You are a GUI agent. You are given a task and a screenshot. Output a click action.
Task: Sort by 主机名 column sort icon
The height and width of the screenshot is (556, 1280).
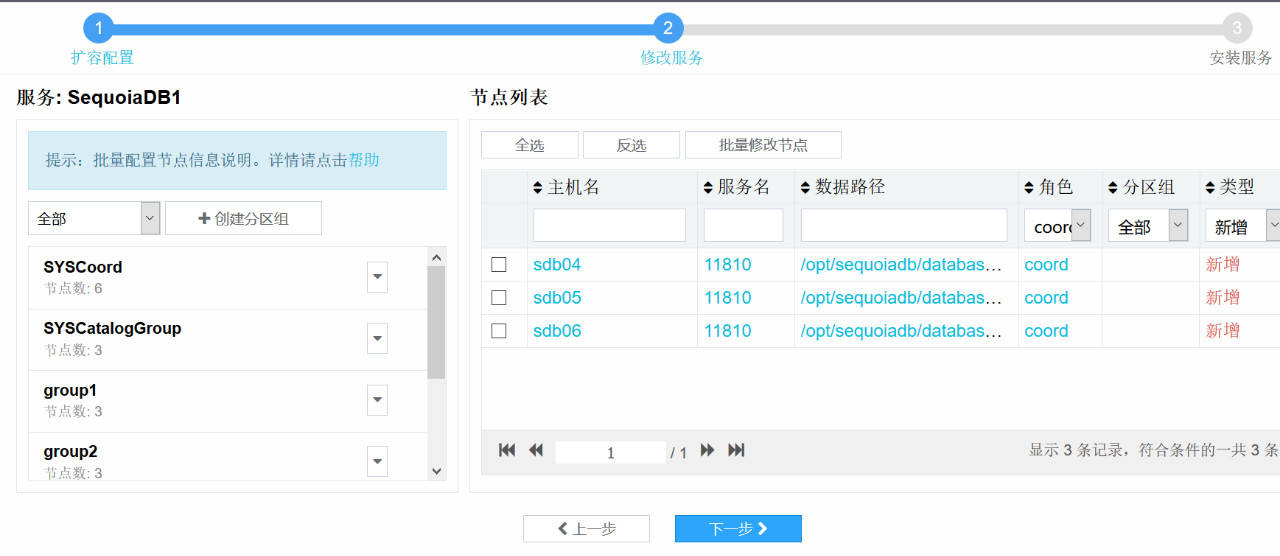pos(538,188)
